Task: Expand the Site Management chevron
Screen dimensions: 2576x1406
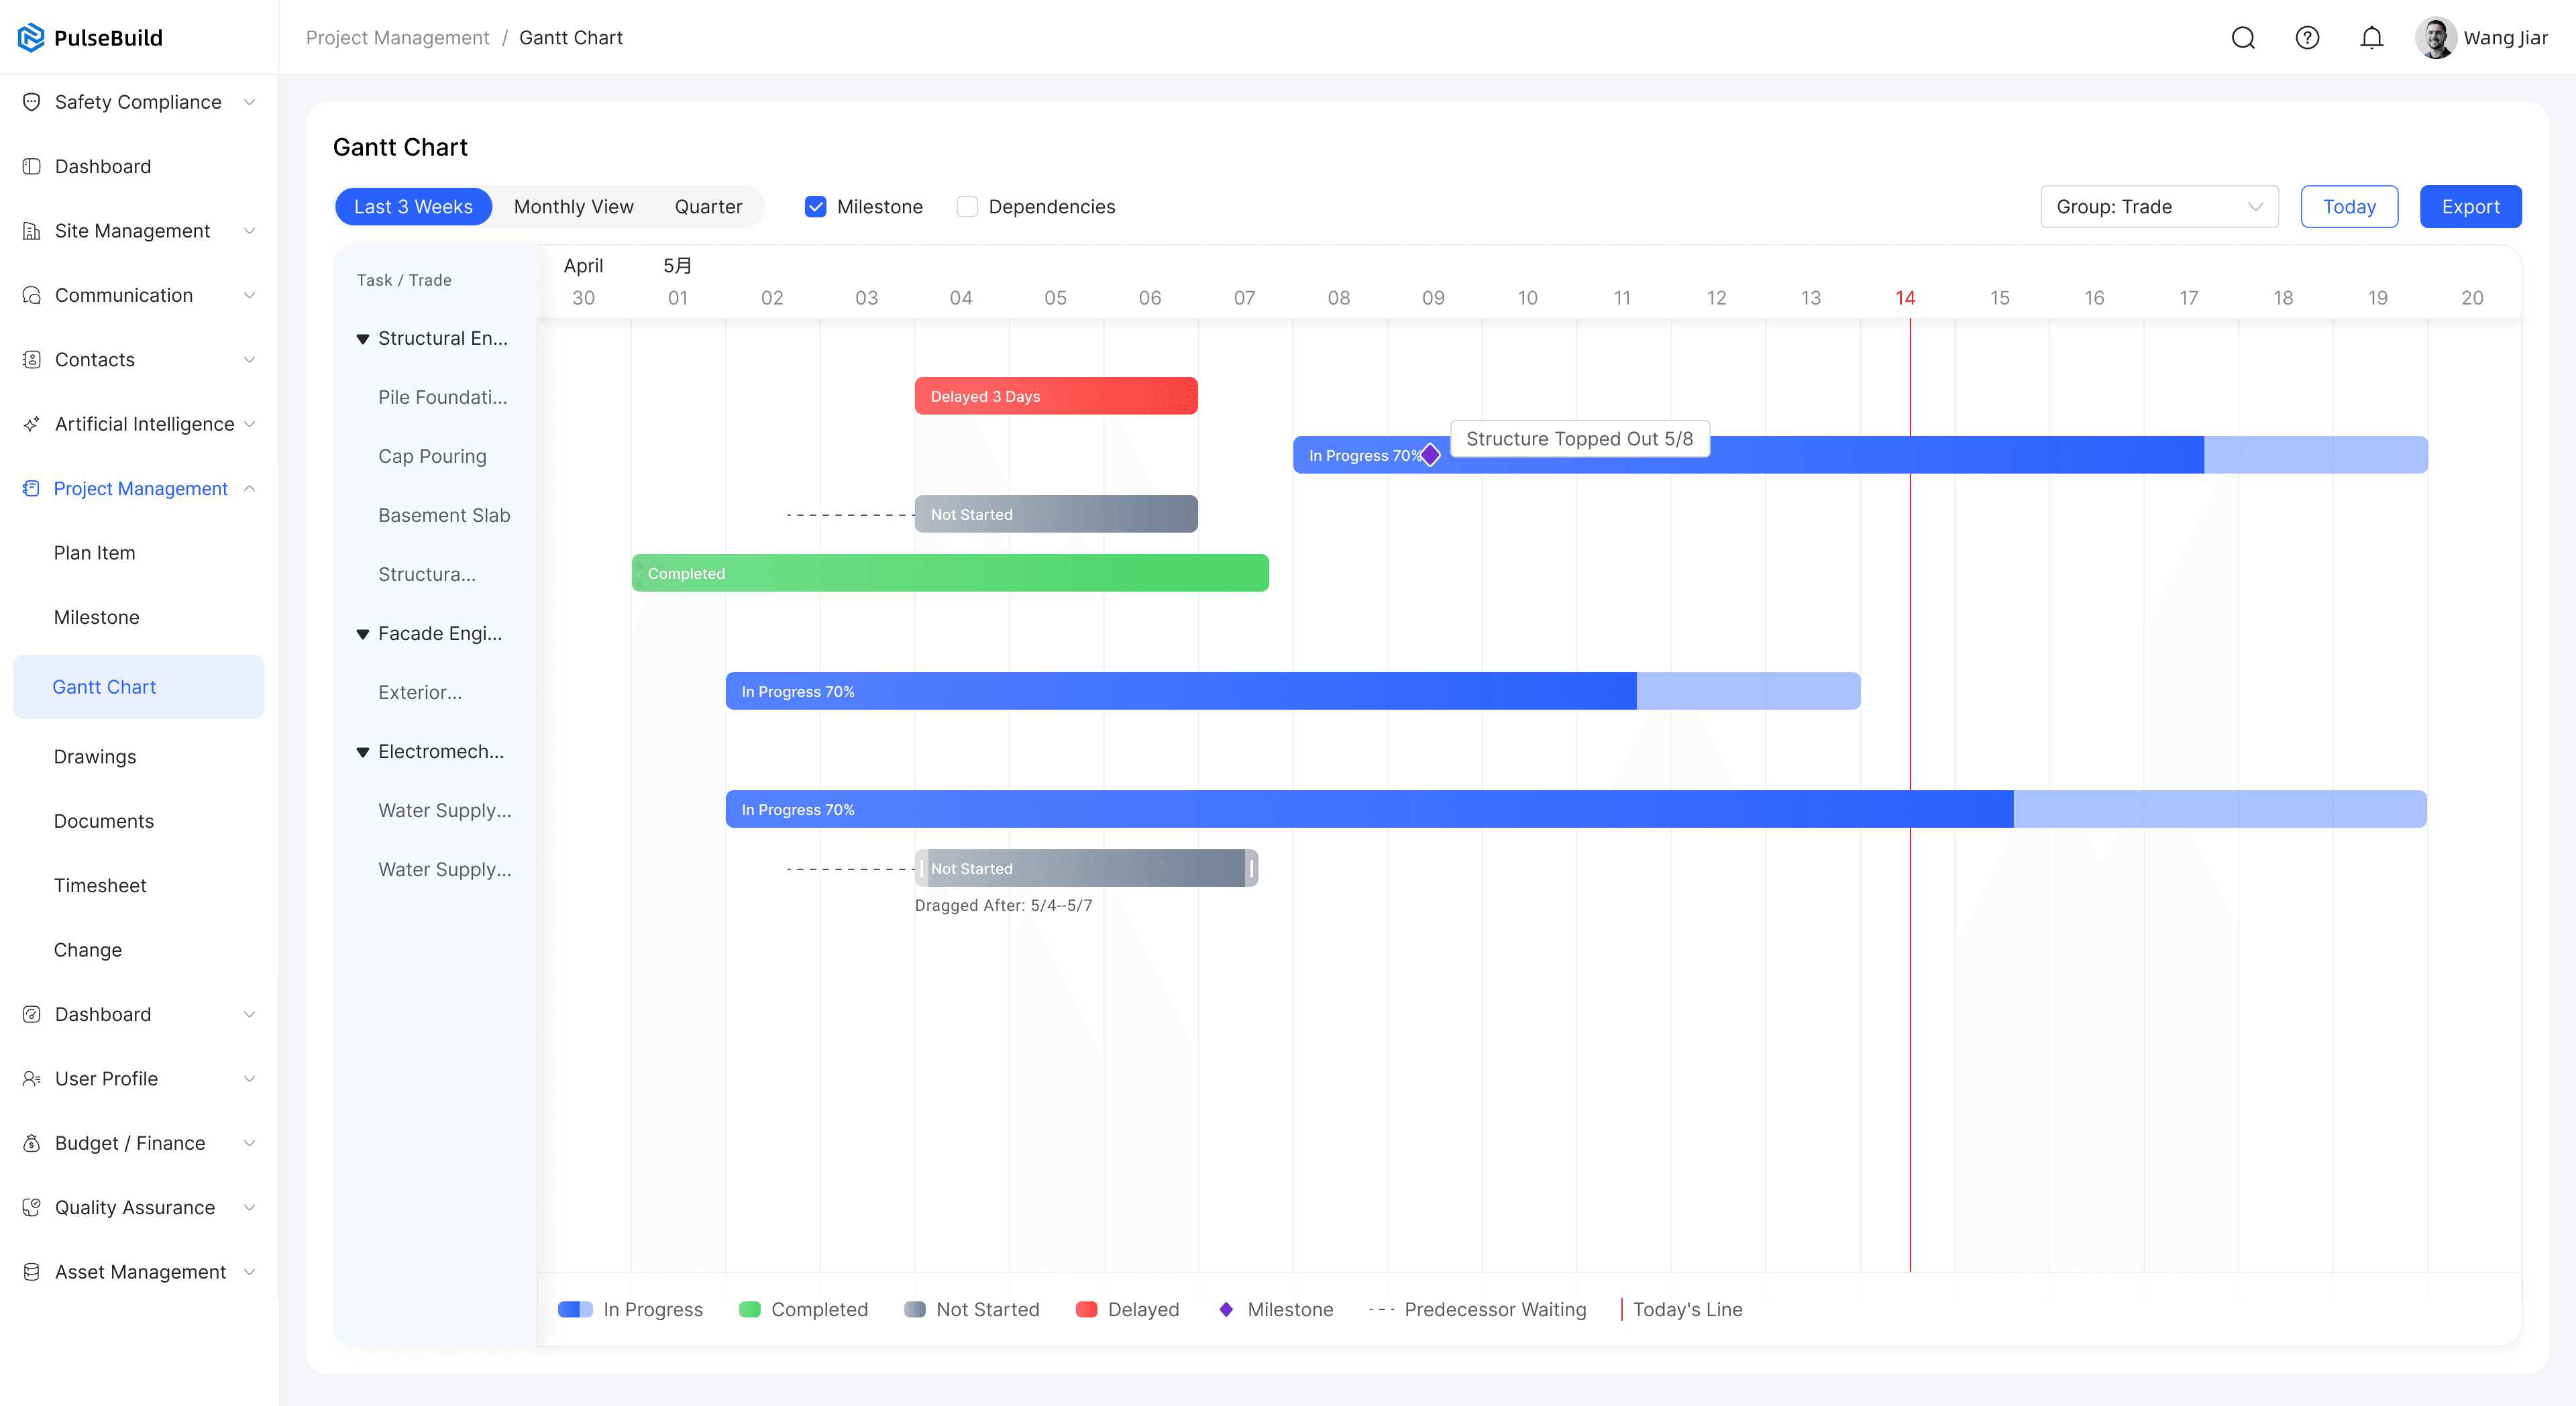Action: (250, 231)
